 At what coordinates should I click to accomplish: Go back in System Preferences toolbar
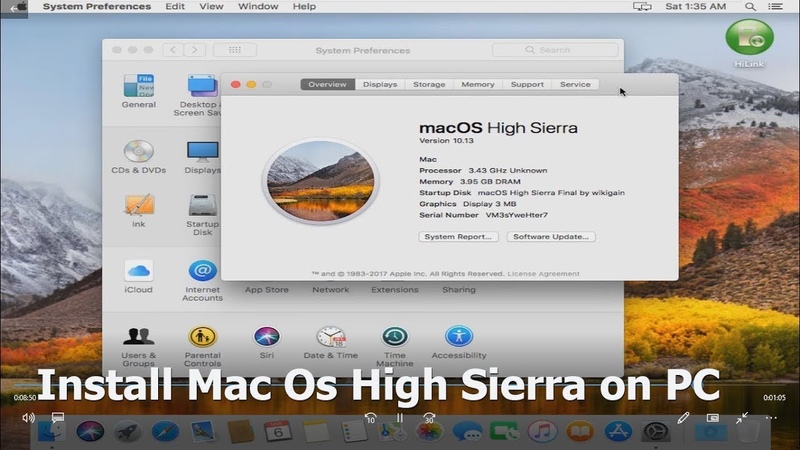coord(173,50)
